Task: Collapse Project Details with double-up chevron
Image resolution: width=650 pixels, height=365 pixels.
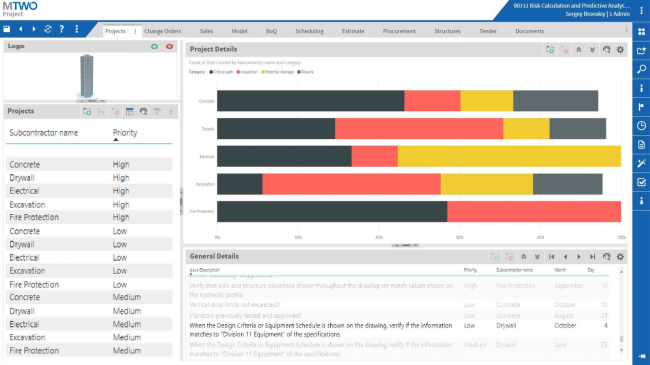Action: 579,49
